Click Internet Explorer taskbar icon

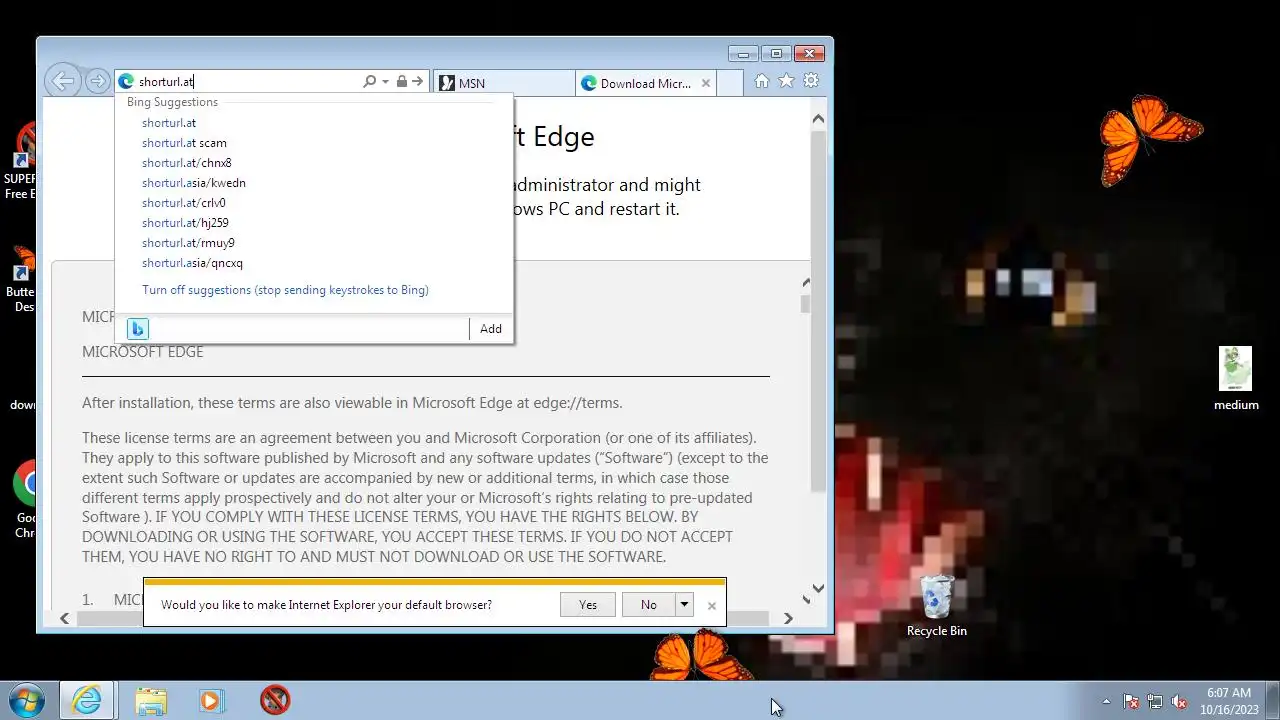[x=87, y=700]
